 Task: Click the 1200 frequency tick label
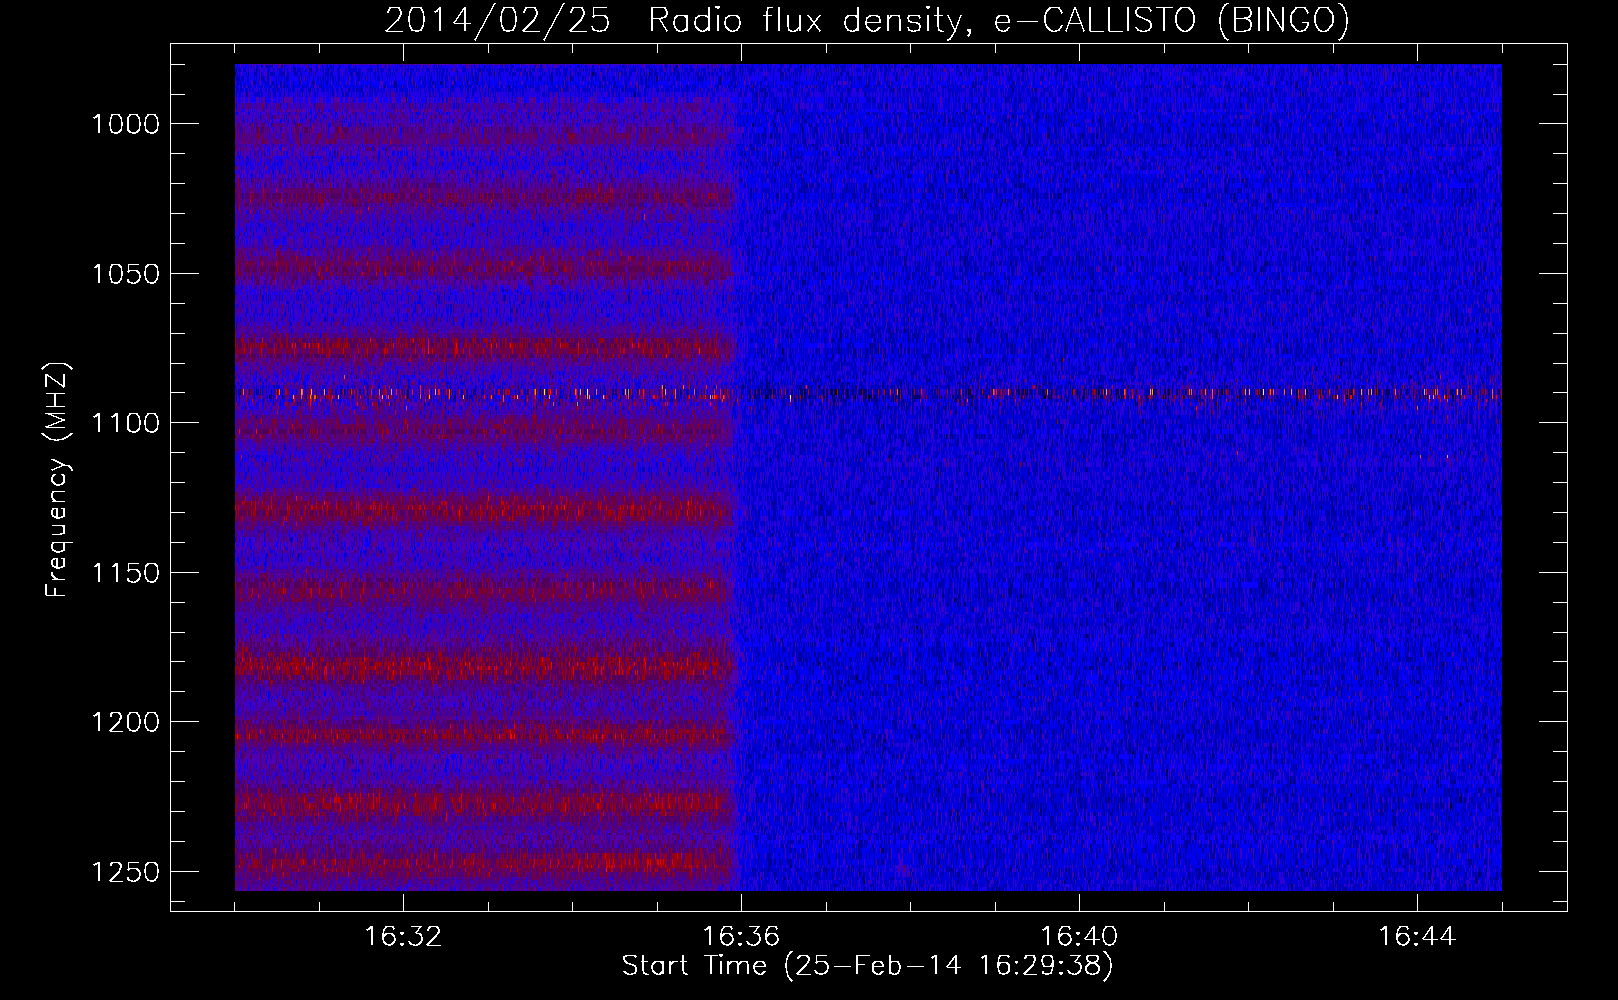(125, 722)
